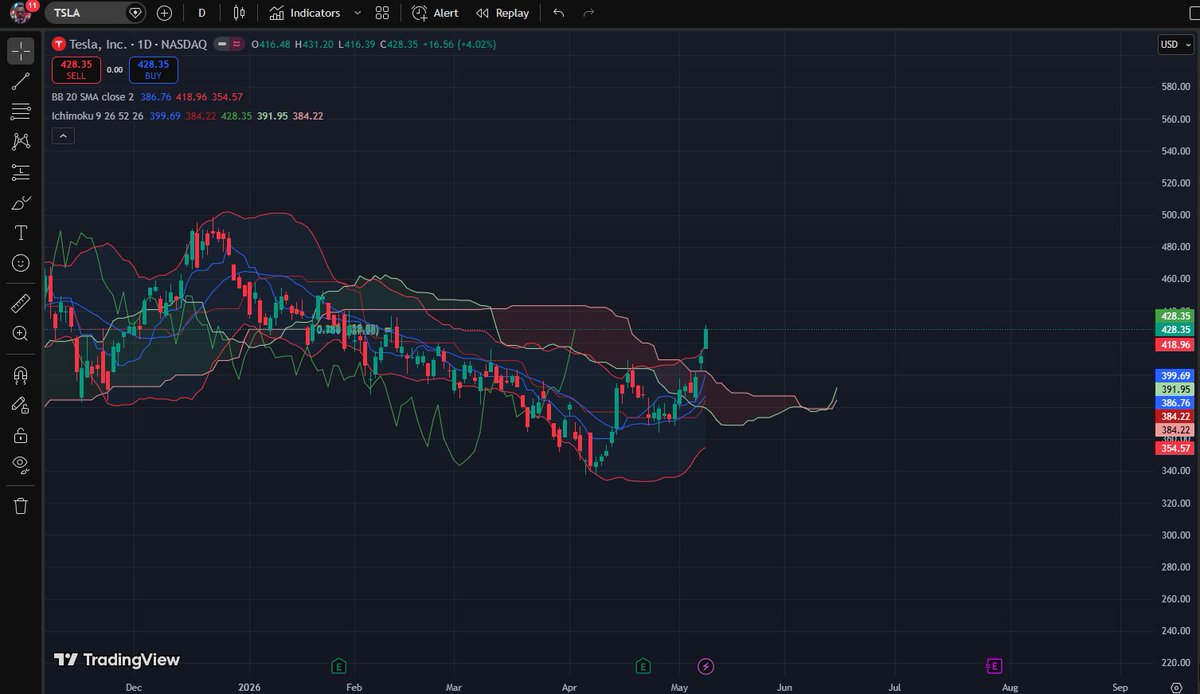The width and height of the screenshot is (1200, 694).
Task: Open the layout templates grid icon
Action: click(x=382, y=13)
